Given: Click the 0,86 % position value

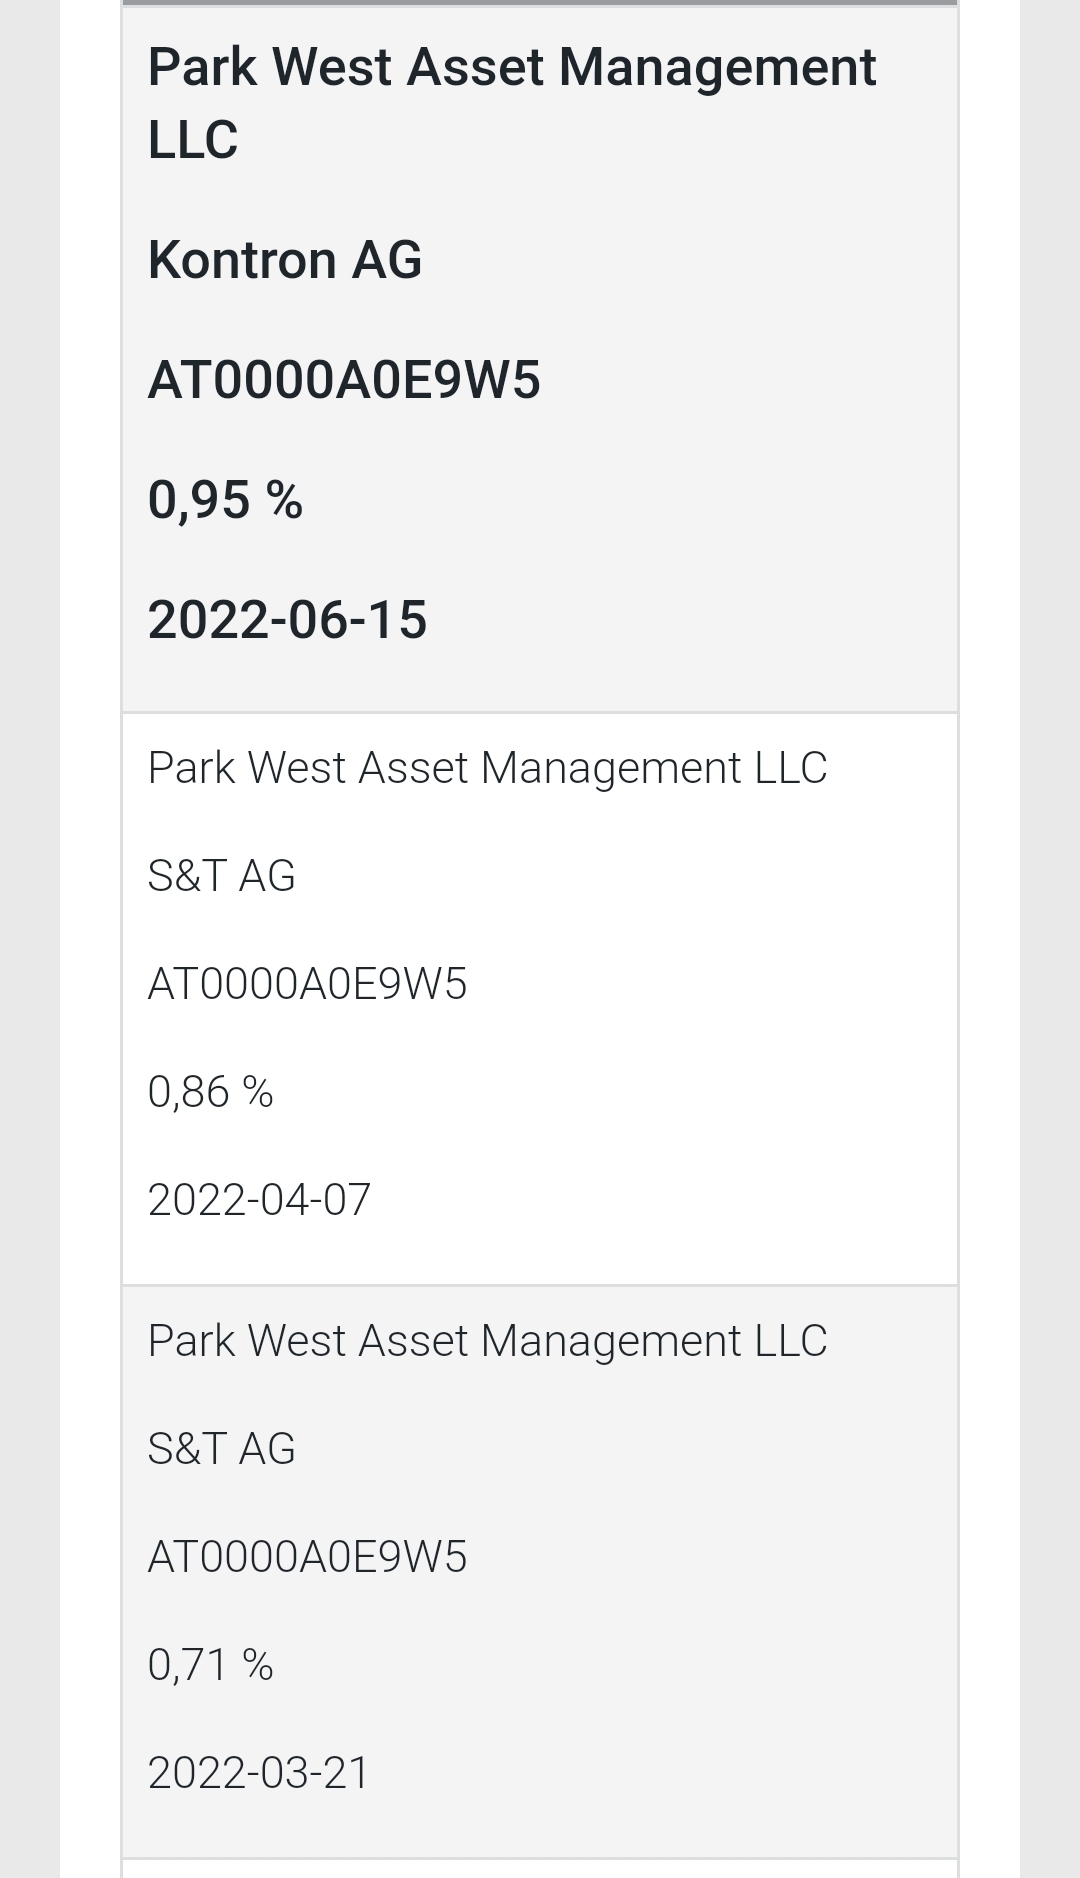Looking at the screenshot, I should coord(210,1092).
